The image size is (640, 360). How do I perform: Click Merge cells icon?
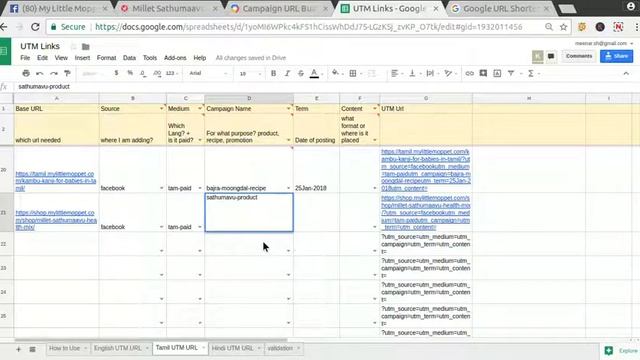click(x=372, y=73)
